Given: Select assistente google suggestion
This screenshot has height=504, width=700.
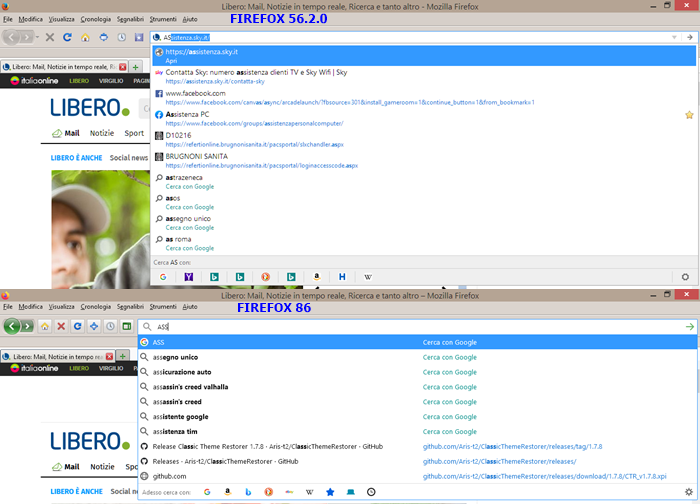Looking at the screenshot, I should click(x=417, y=417).
